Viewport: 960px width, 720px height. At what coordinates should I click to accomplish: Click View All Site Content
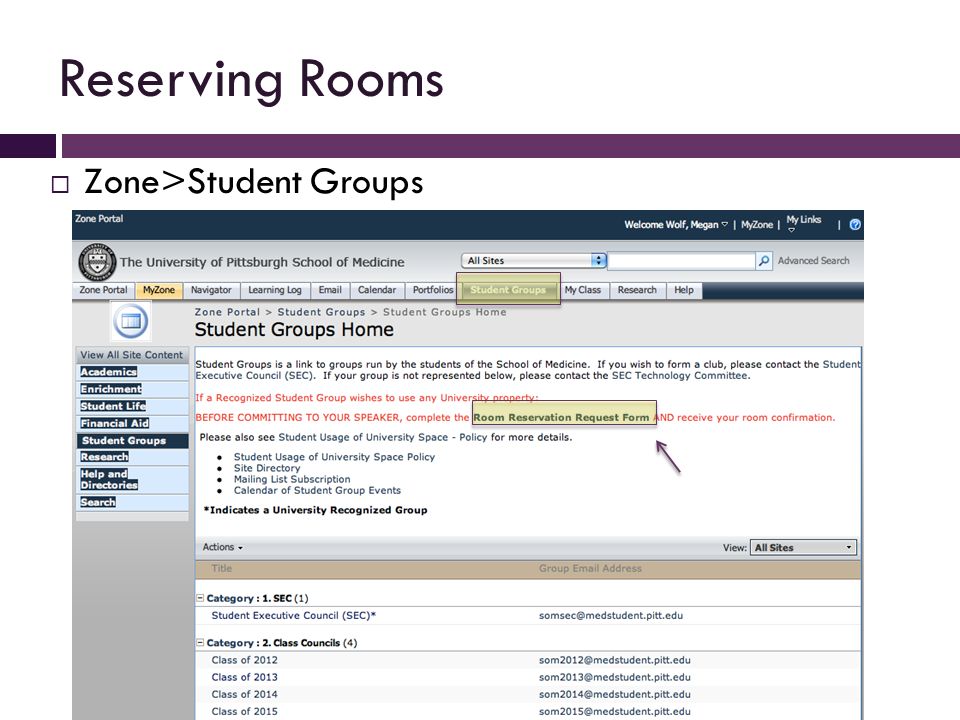[132, 355]
